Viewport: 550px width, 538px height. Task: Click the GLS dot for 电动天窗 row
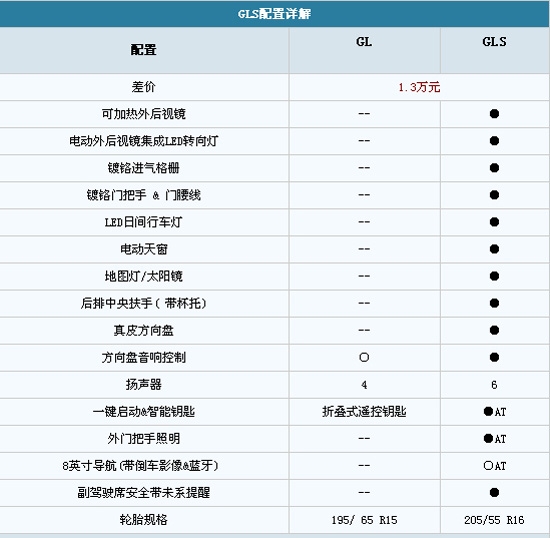coord(494,249)
